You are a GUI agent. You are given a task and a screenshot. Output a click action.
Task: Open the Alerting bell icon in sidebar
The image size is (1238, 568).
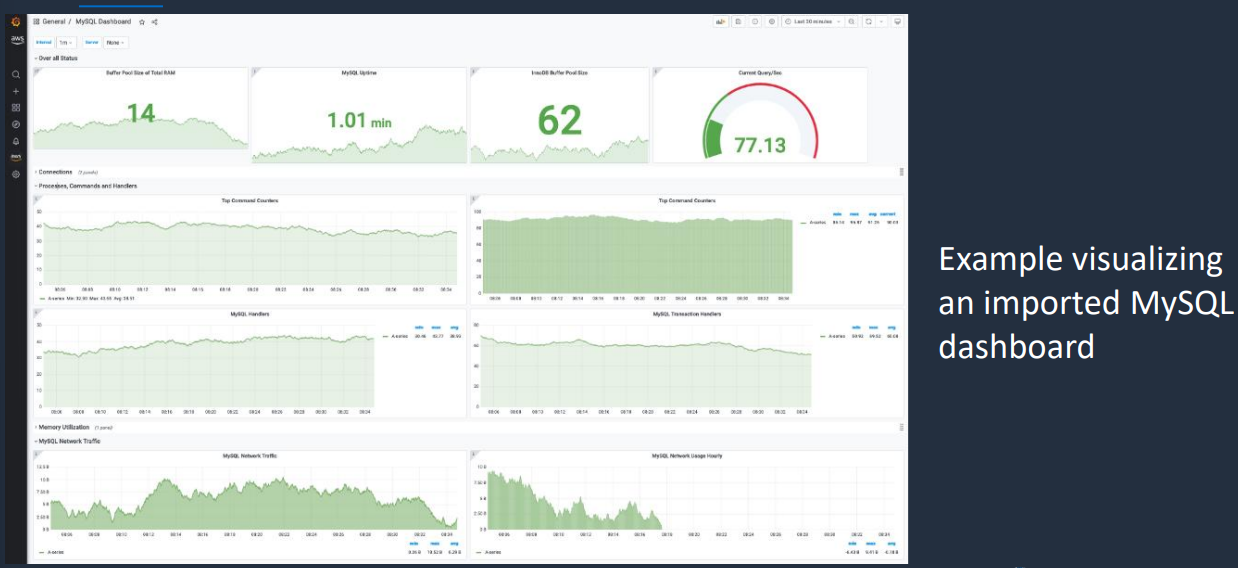click(16, 141)
